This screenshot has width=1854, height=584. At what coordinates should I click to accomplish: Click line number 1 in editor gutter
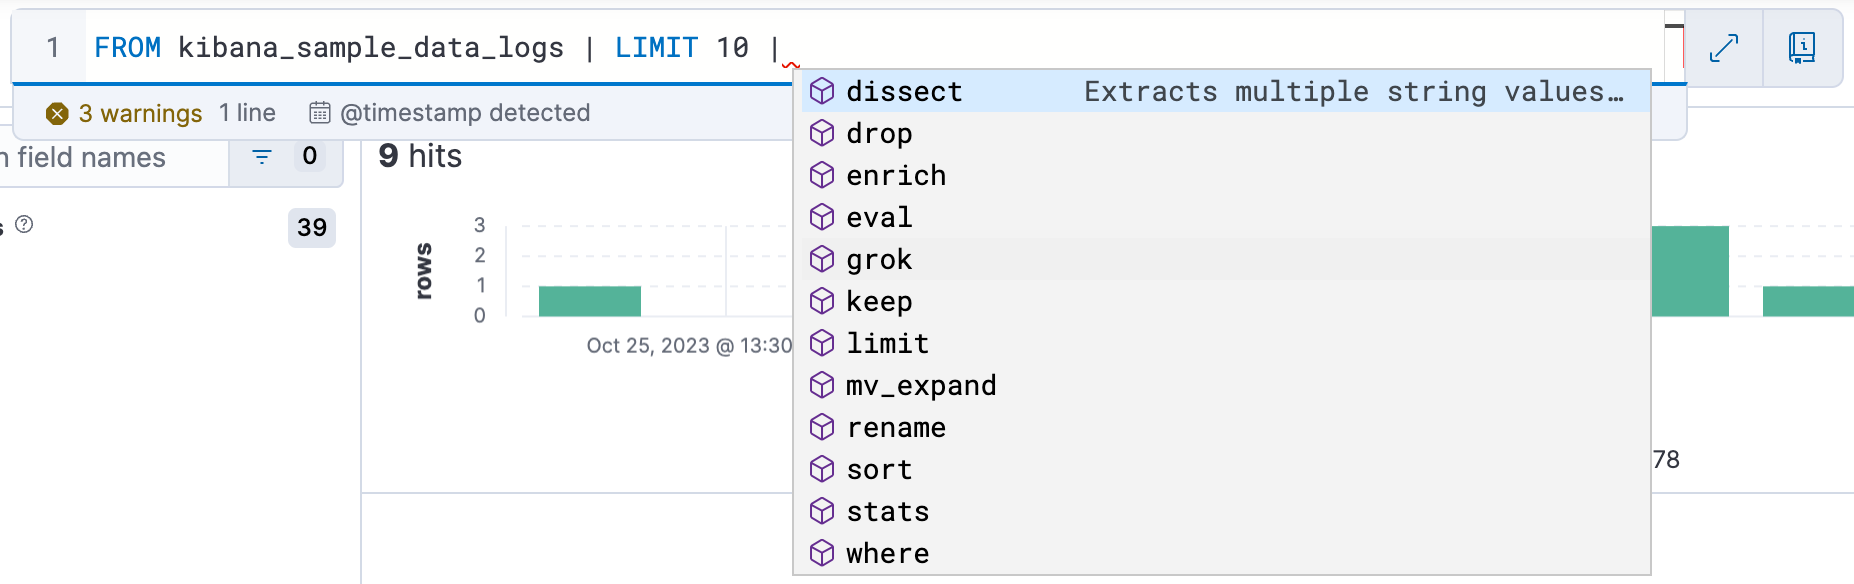point(53,47)
